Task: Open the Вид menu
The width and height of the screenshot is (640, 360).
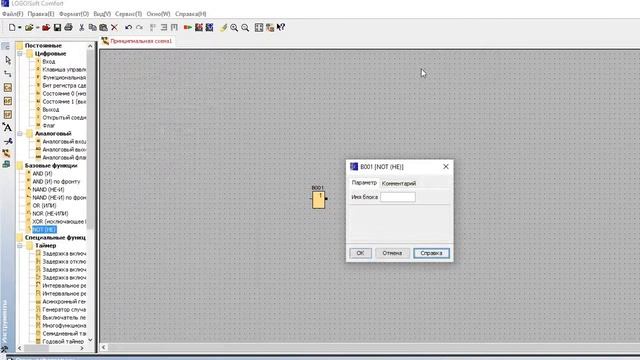Action: point(102,14)
